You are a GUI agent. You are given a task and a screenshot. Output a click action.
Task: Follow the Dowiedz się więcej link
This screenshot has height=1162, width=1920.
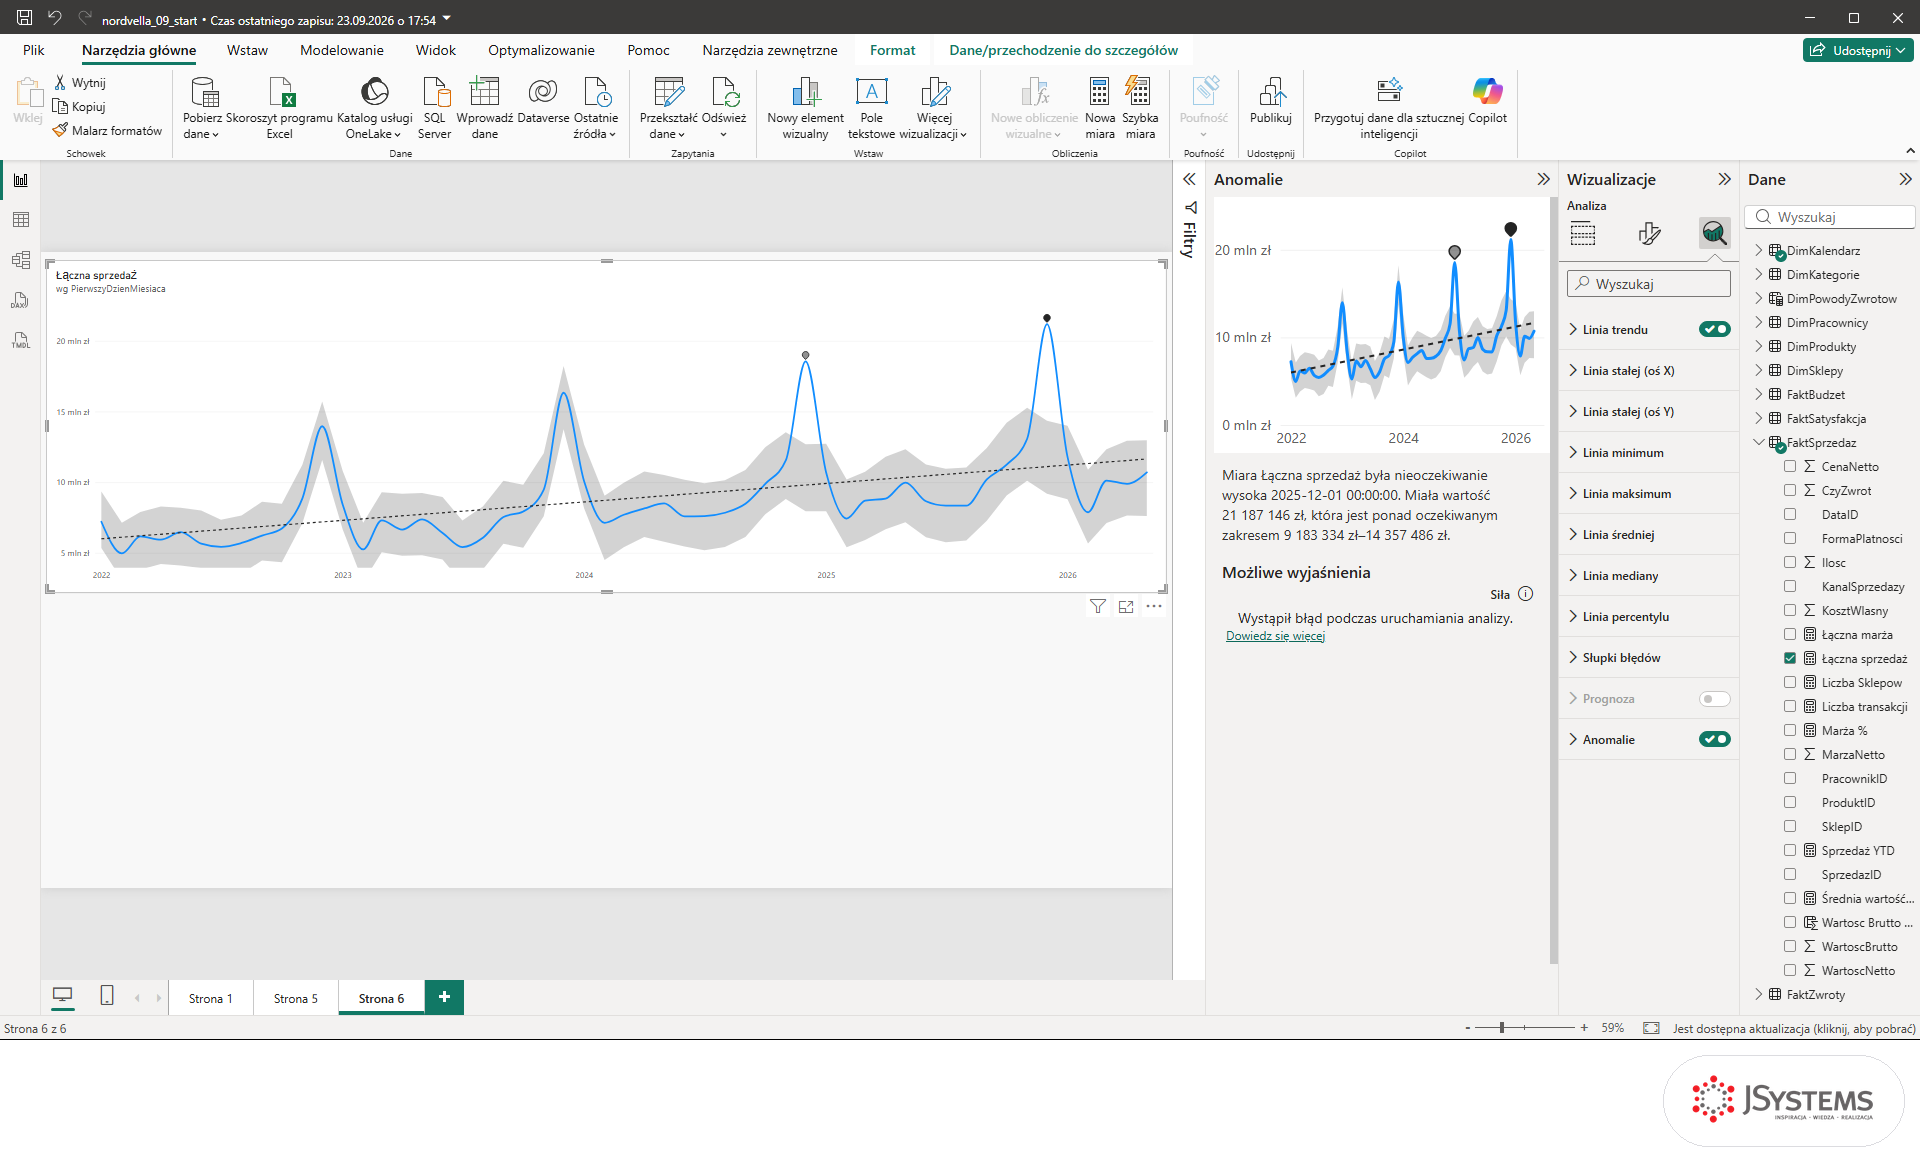click(1275, 636)
